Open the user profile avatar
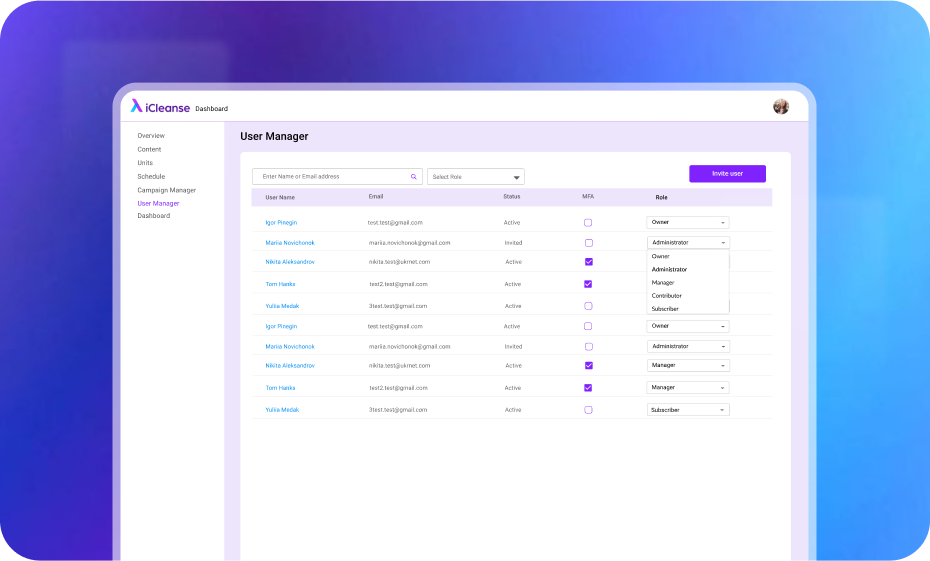930x561 pixels. point(781,107)
